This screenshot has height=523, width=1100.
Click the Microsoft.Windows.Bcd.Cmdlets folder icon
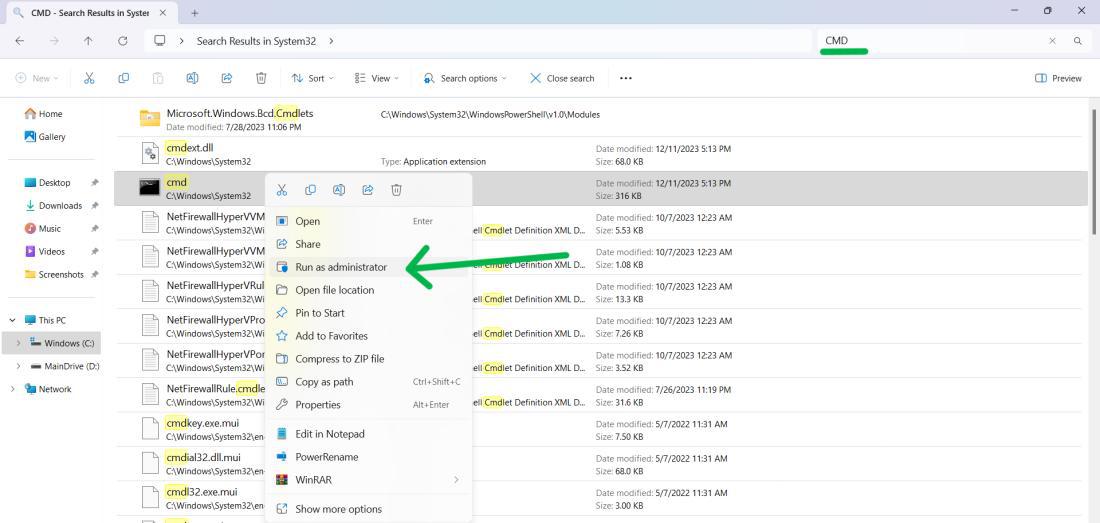(x=150, y=118)
